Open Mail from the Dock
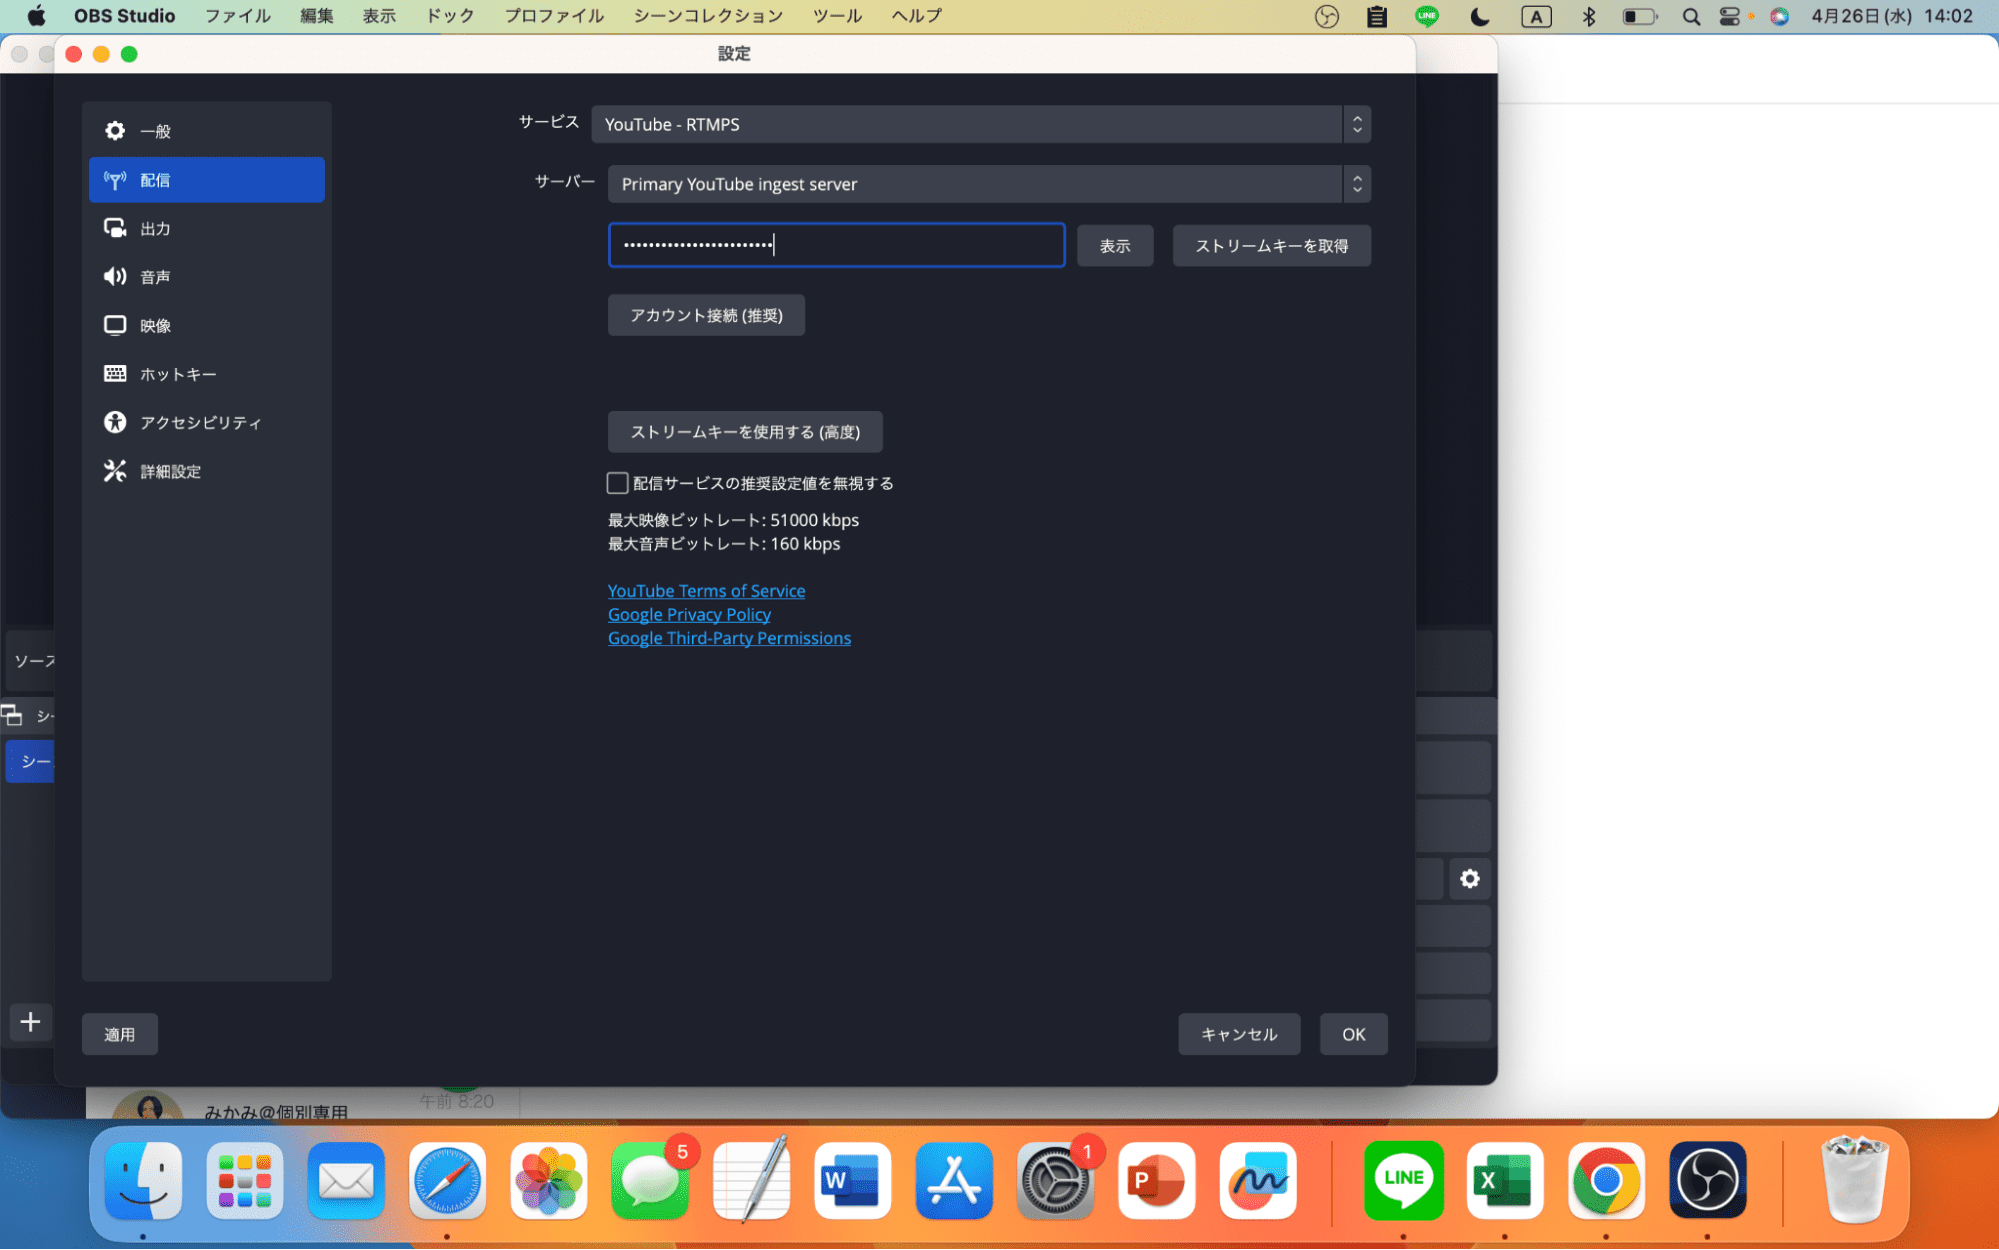 [346, 1181]
